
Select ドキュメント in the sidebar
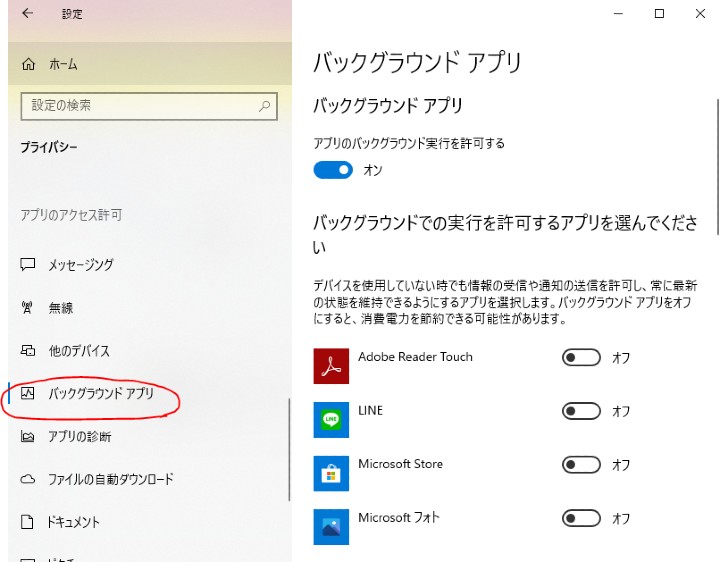(150, 522)
